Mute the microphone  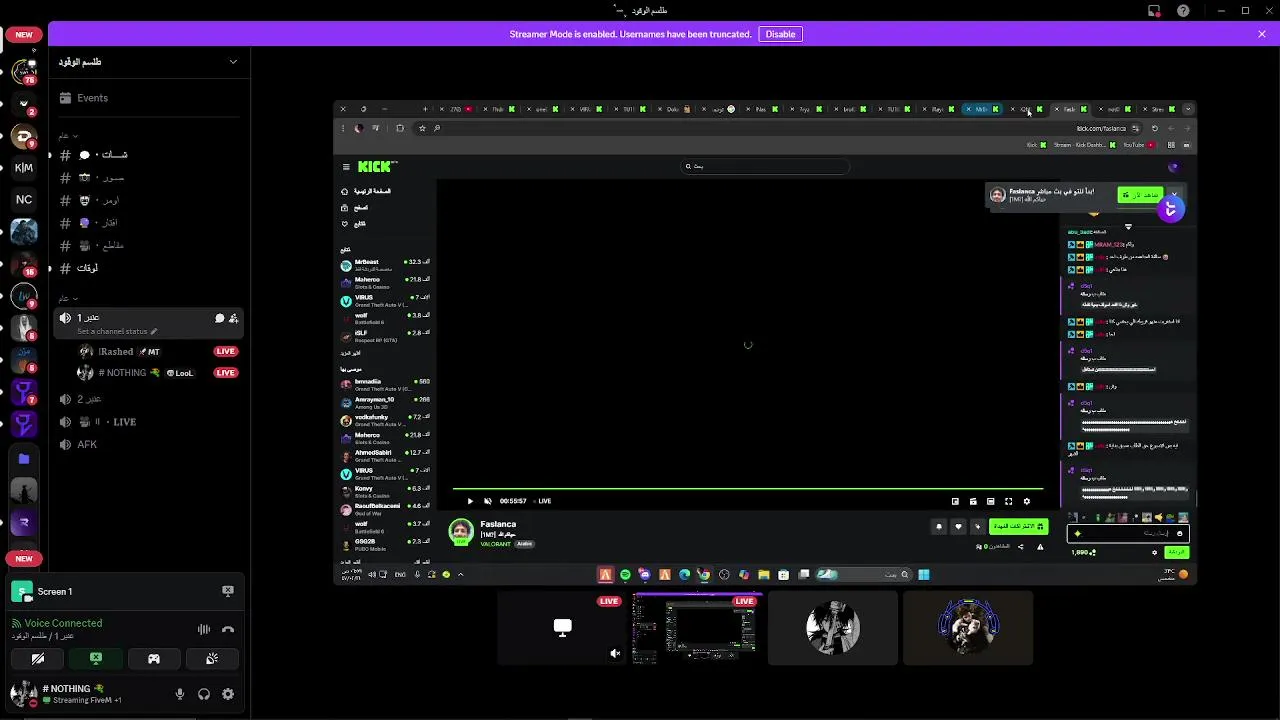coord(180,694)
